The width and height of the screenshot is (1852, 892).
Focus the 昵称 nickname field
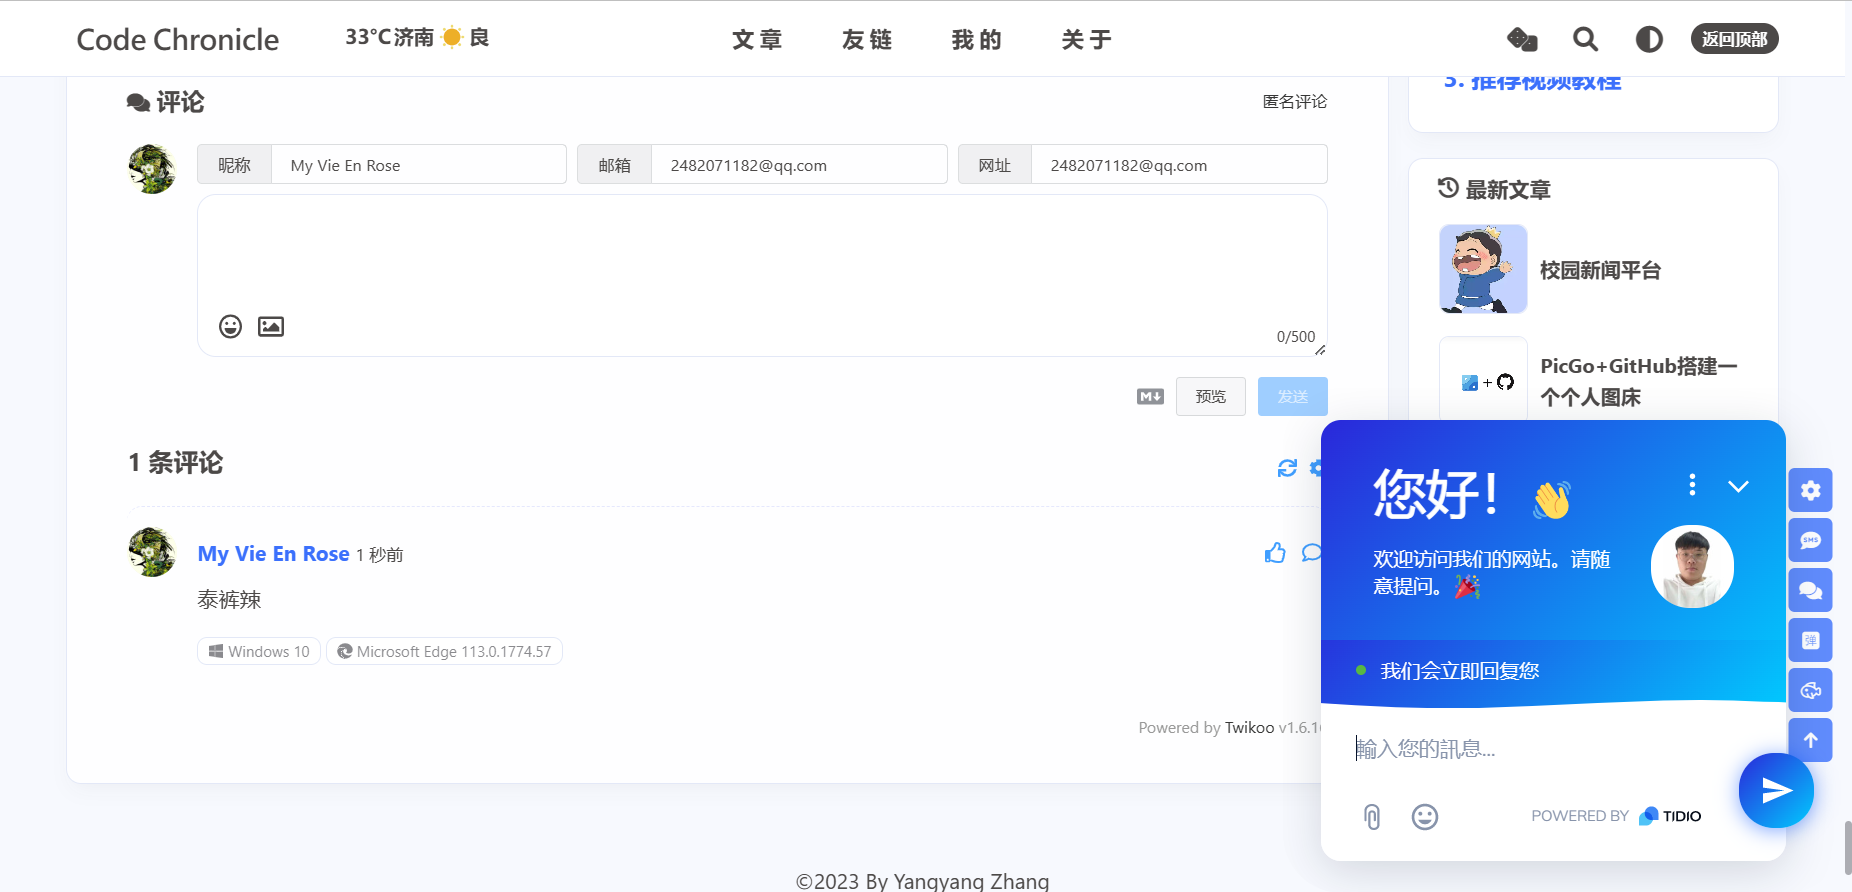(x=418, y=165)
